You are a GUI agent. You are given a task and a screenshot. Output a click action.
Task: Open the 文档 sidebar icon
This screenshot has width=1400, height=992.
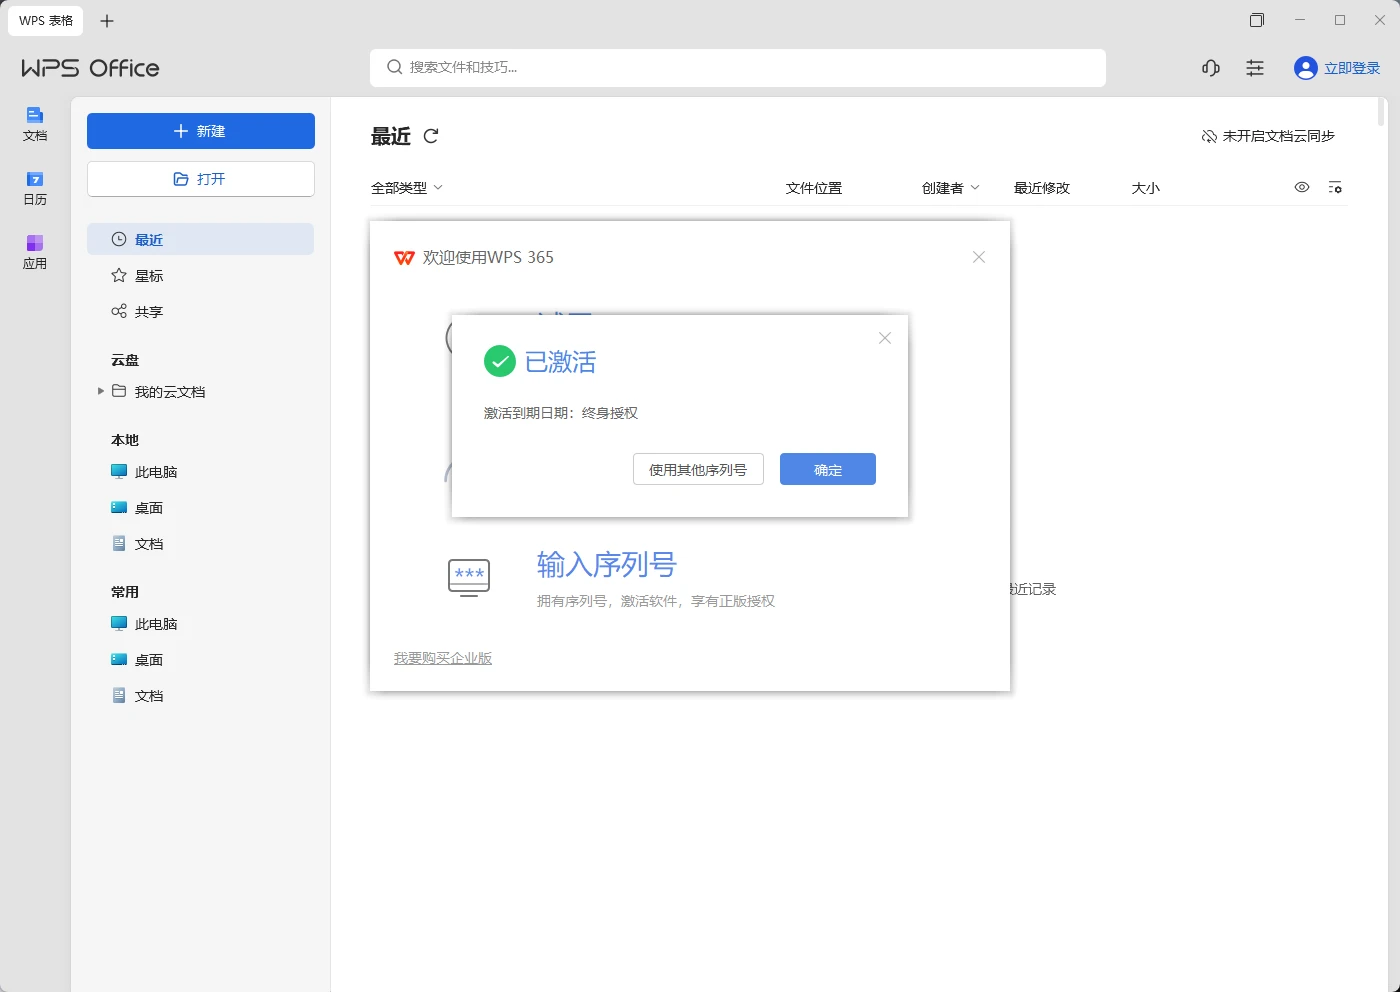coord(35,124)
